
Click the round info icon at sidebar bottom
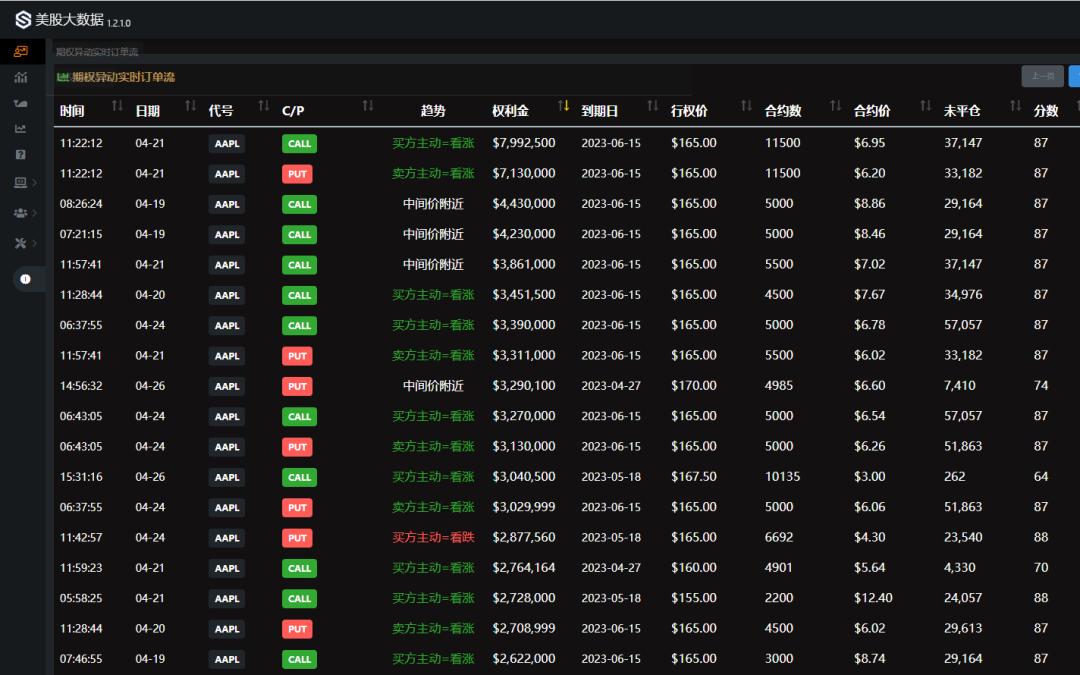25,279
